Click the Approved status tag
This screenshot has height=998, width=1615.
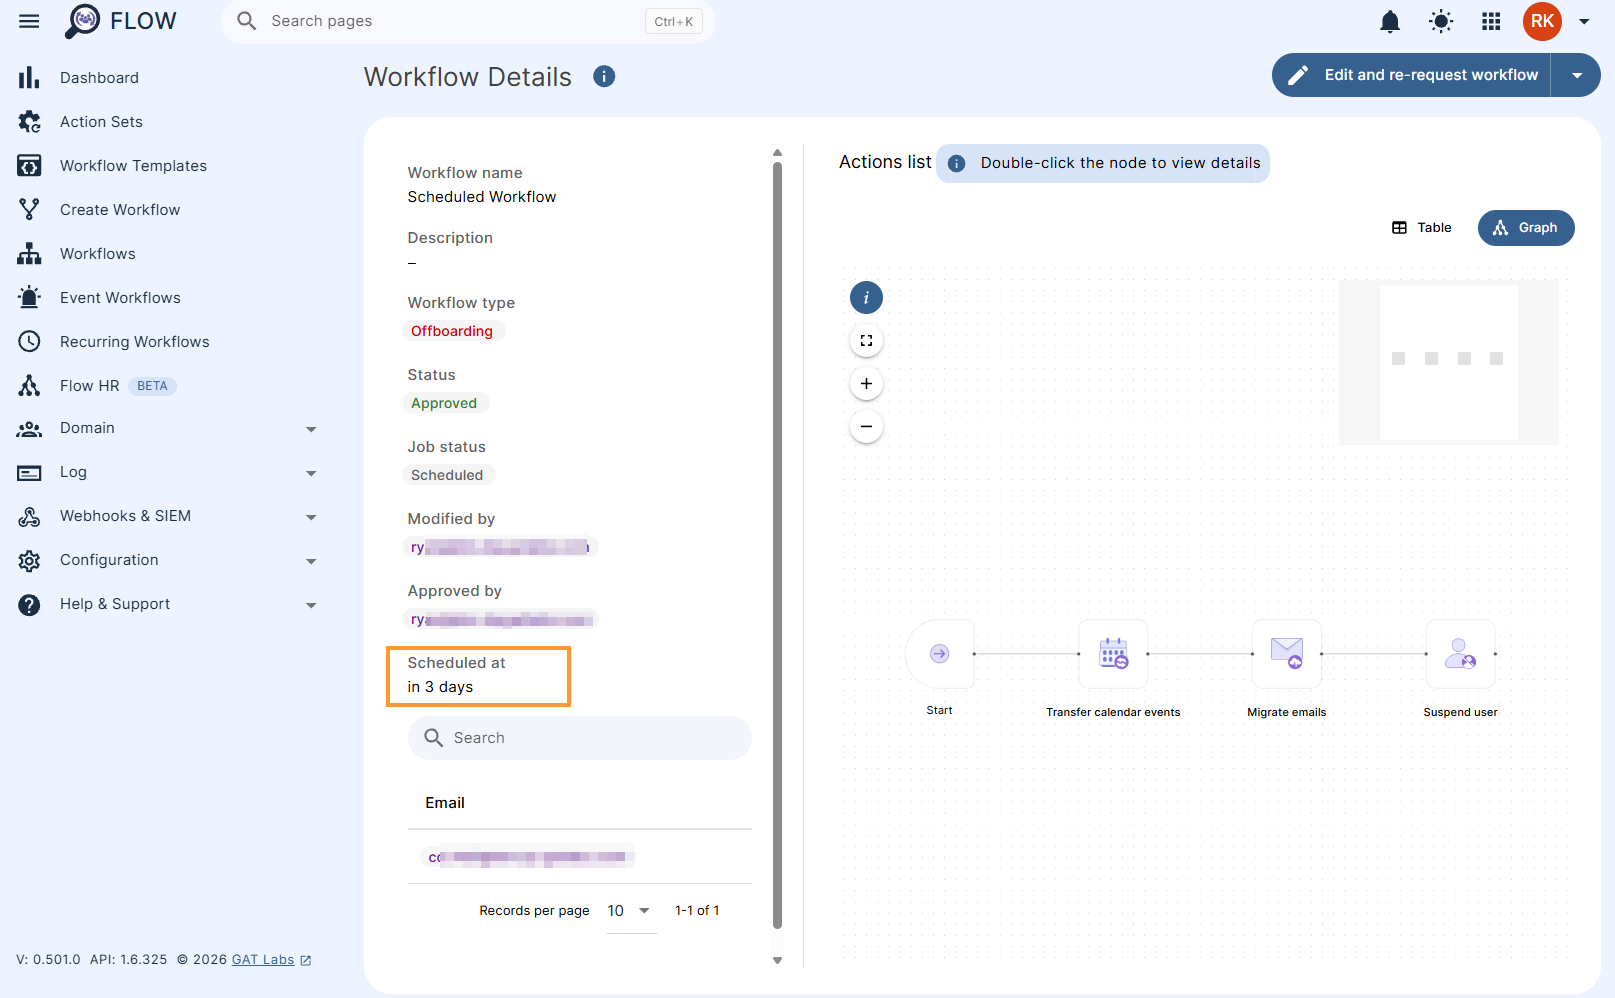(x=444, y=403)
